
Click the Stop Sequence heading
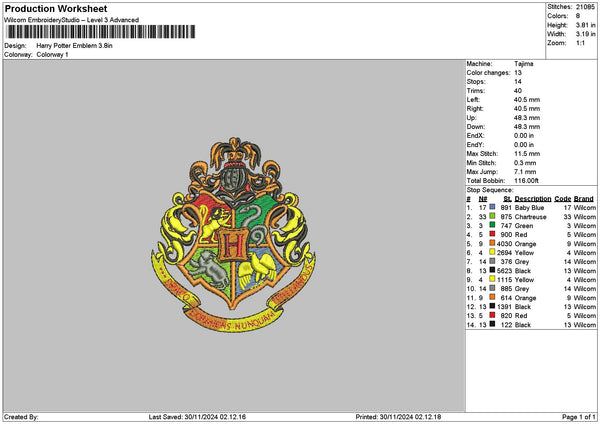coord(490,190)
